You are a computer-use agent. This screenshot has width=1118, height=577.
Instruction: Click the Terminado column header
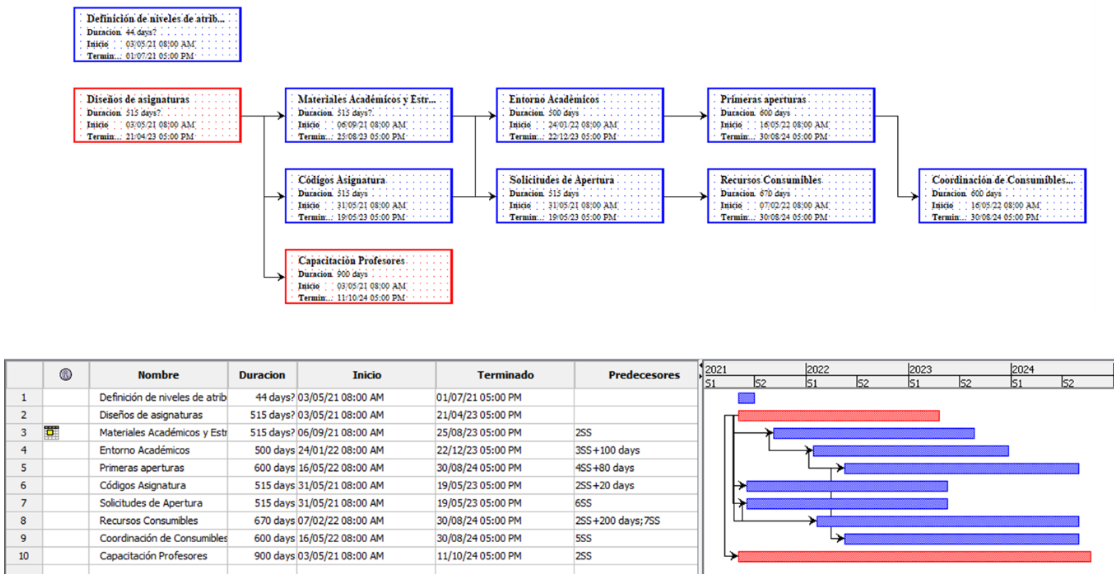(x=504, y=375)
